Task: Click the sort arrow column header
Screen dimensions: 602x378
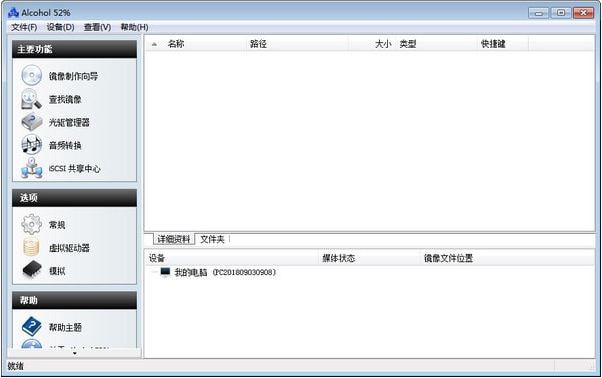Action: pos(154,44)
